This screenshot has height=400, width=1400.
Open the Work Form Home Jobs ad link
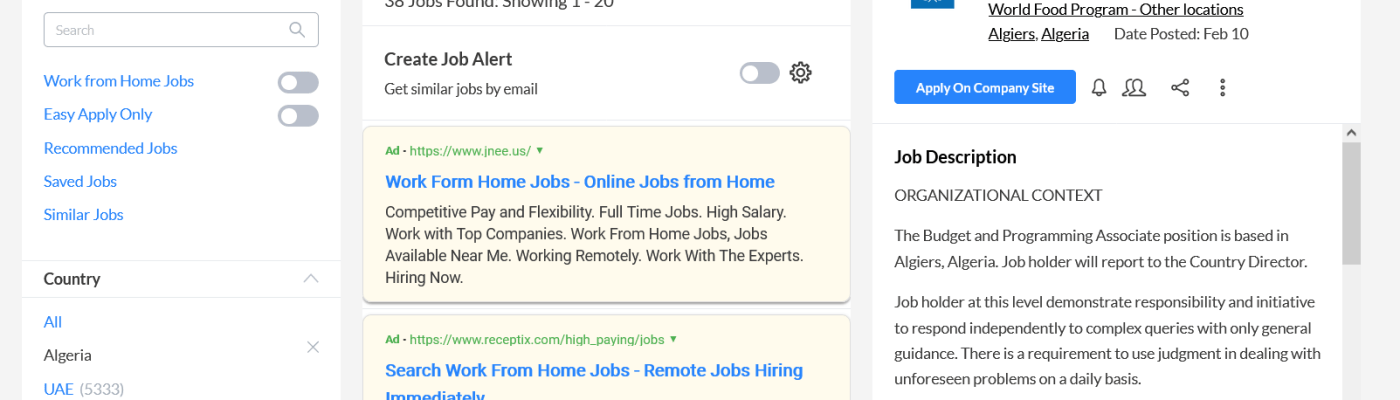pyautogui.click(x=579, y=182)
